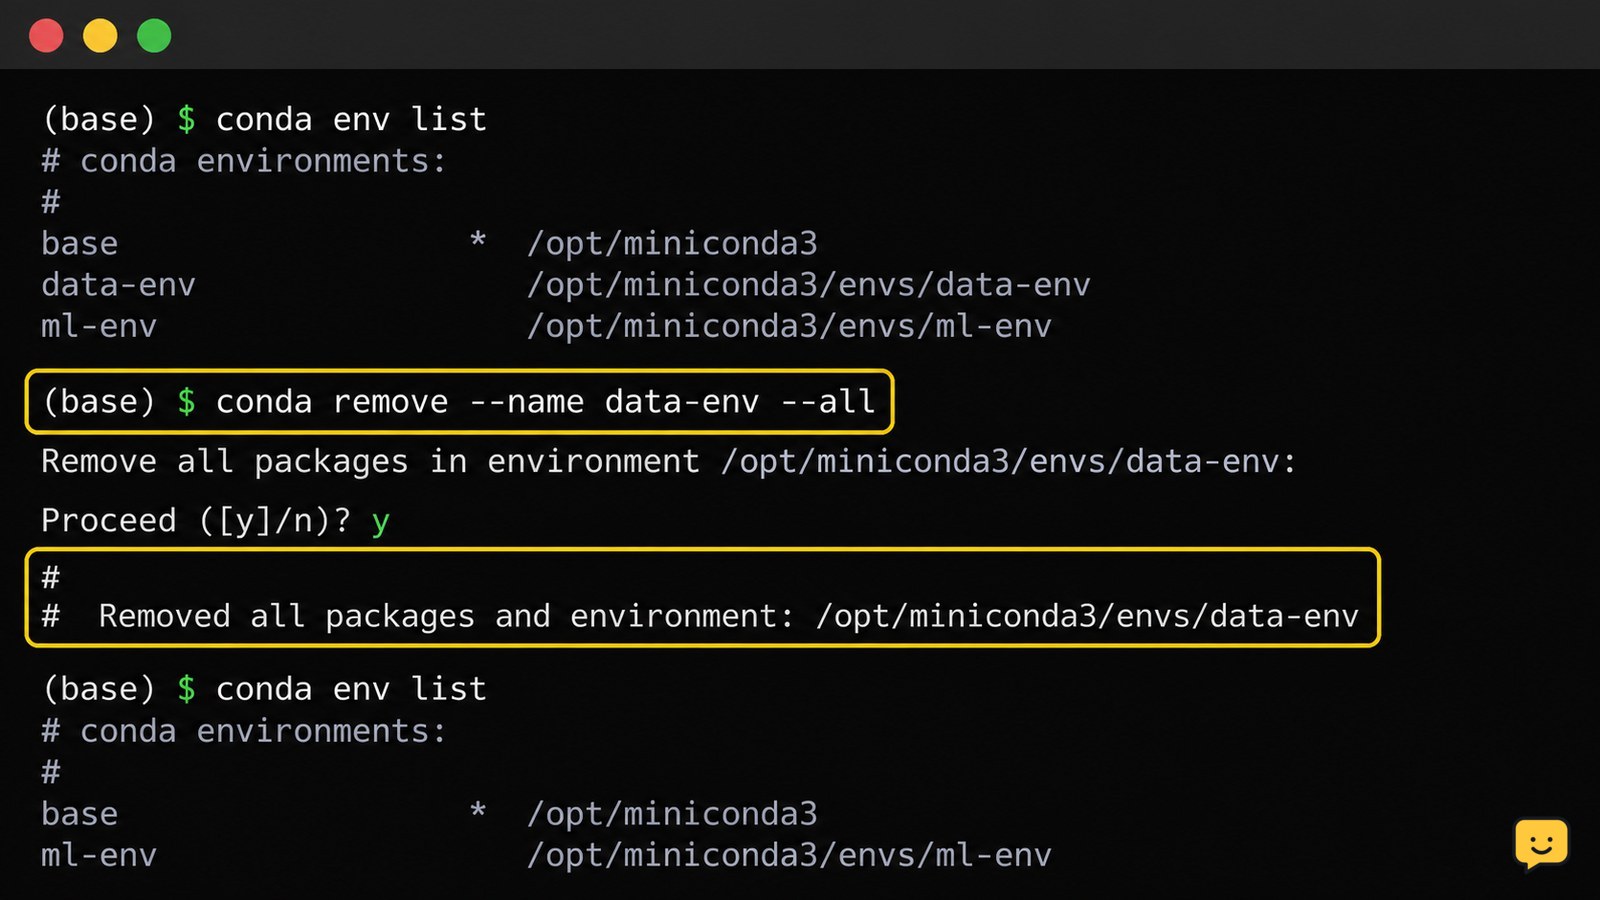Click the red close window button
Viewport: 1600px width, 900px height.
coord(46,36)
